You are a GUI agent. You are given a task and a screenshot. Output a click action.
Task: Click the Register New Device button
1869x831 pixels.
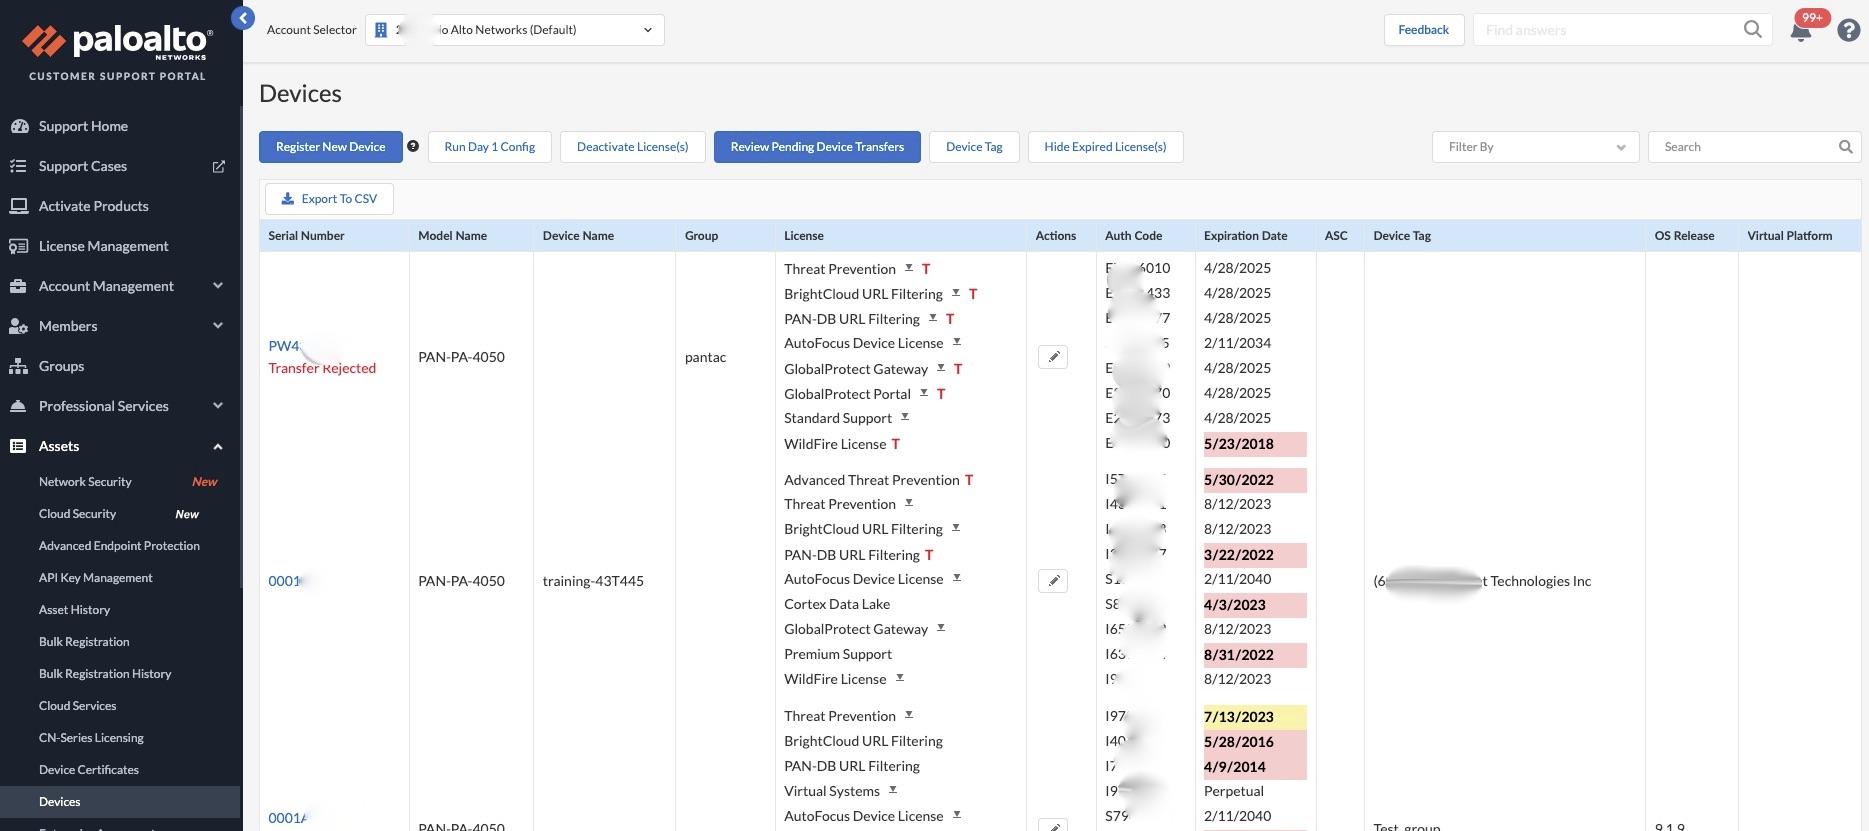(330, 147)
